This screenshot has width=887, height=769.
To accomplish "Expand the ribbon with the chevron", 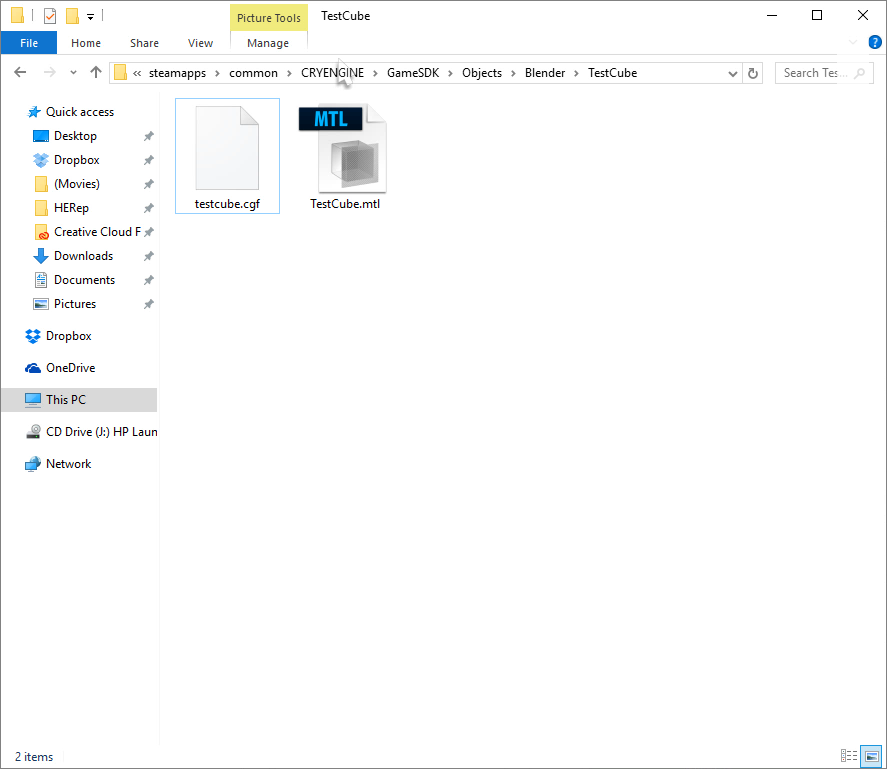I will point(852,42).
